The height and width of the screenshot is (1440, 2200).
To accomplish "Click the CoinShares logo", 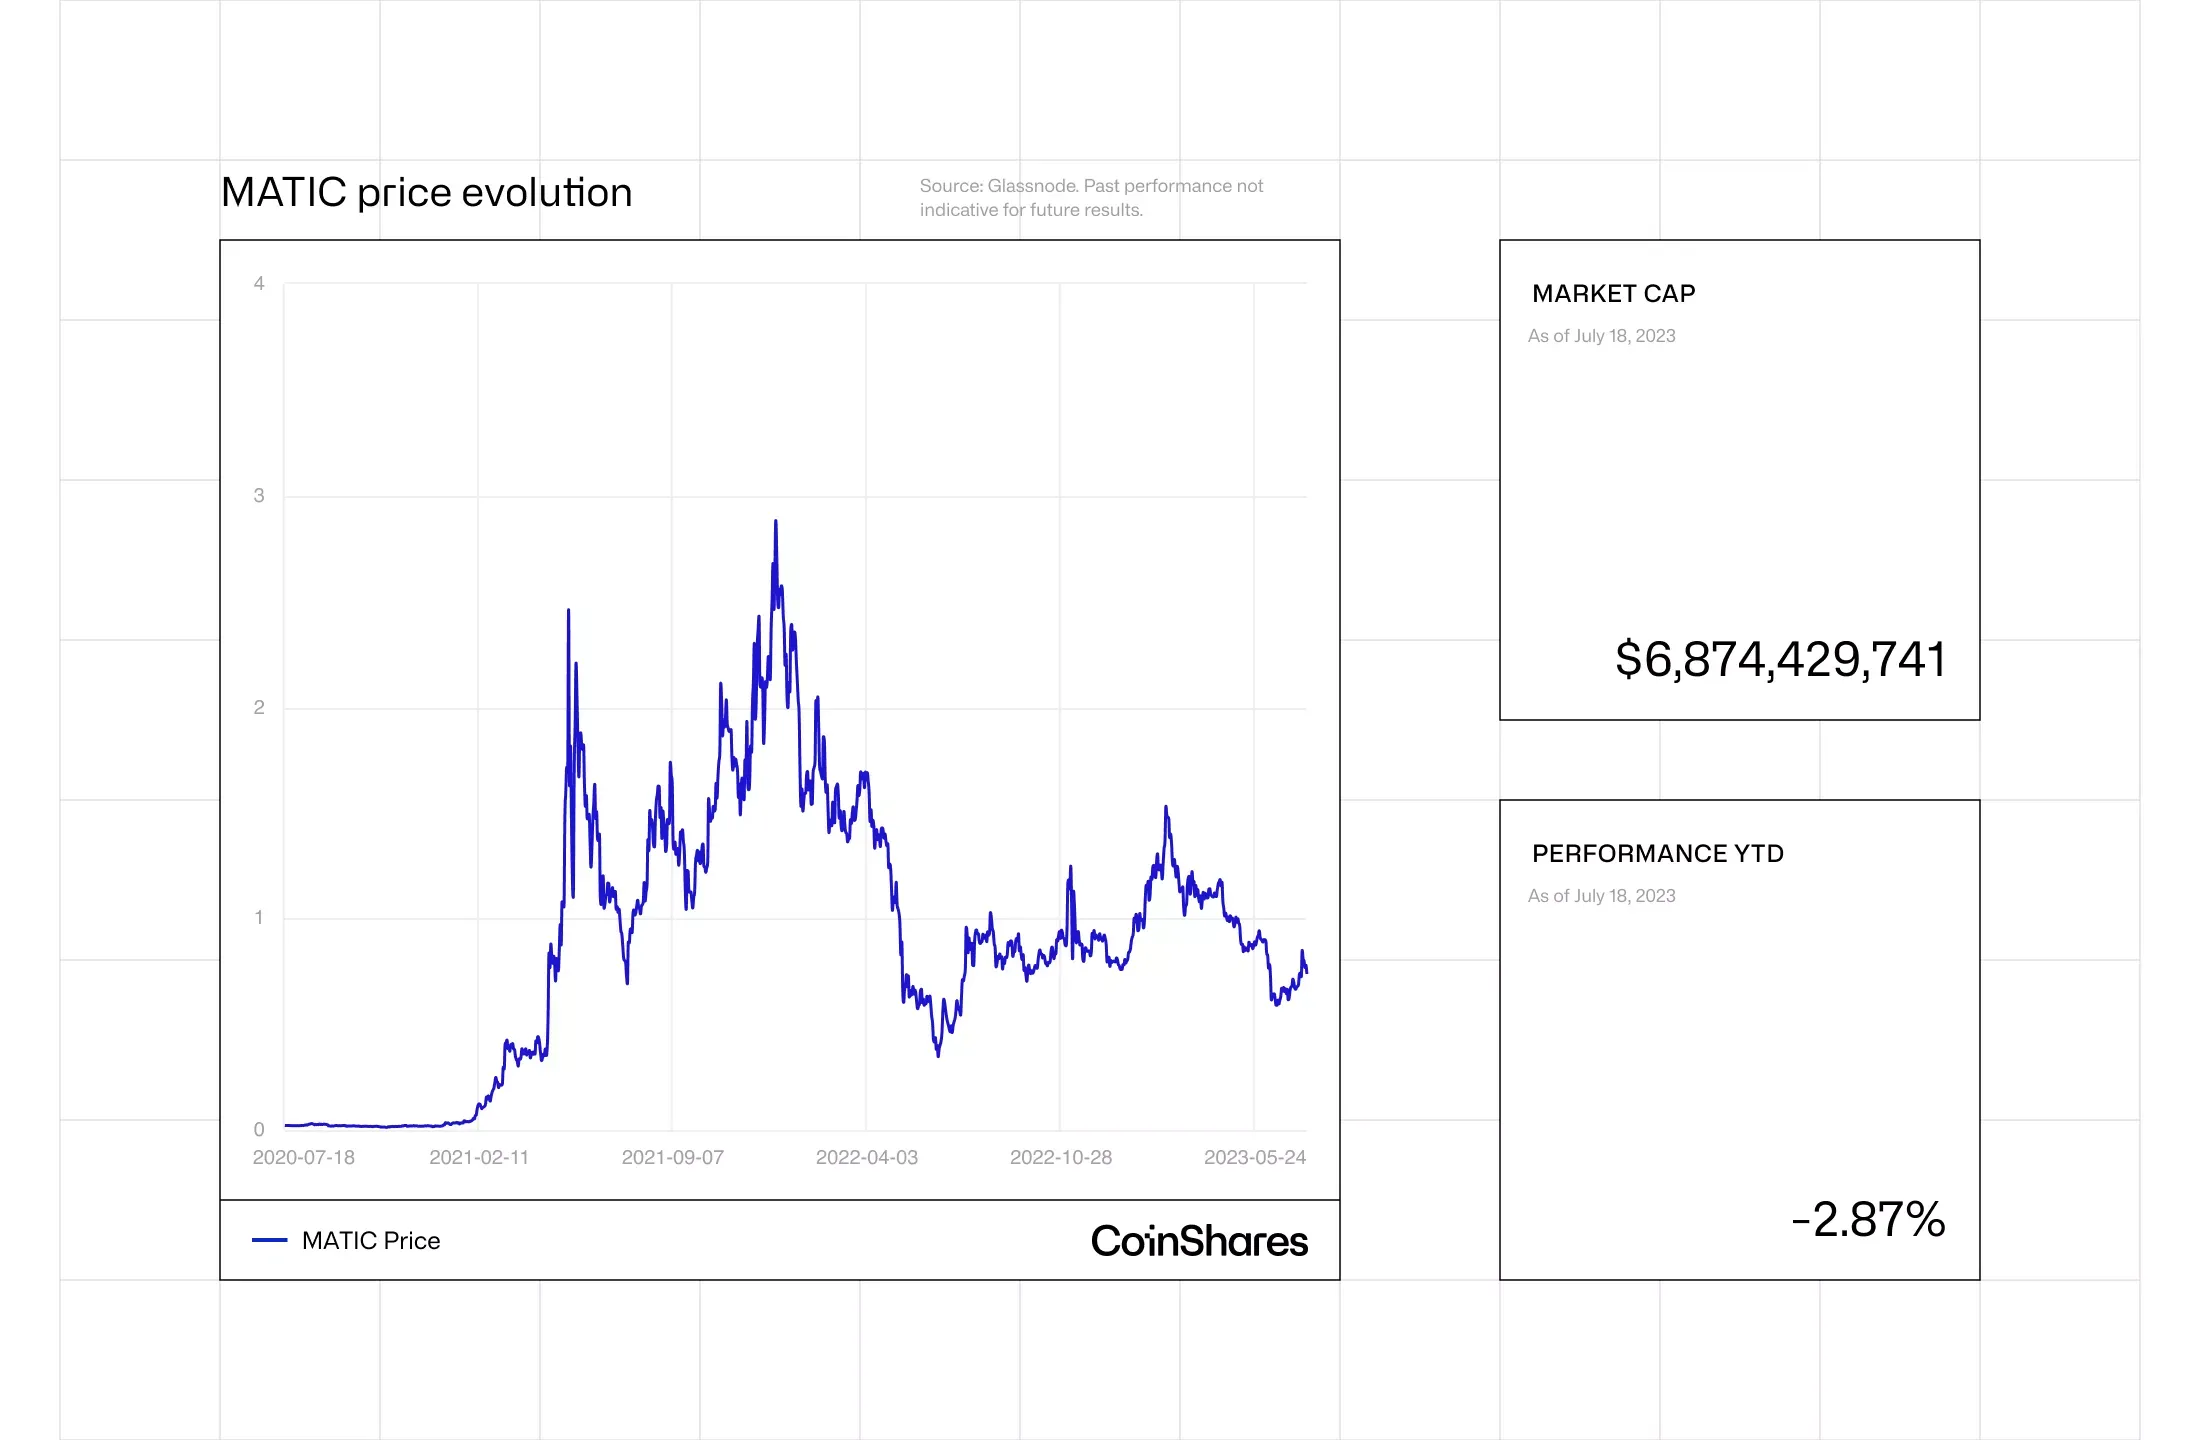I will (x=1199, y=1241).
